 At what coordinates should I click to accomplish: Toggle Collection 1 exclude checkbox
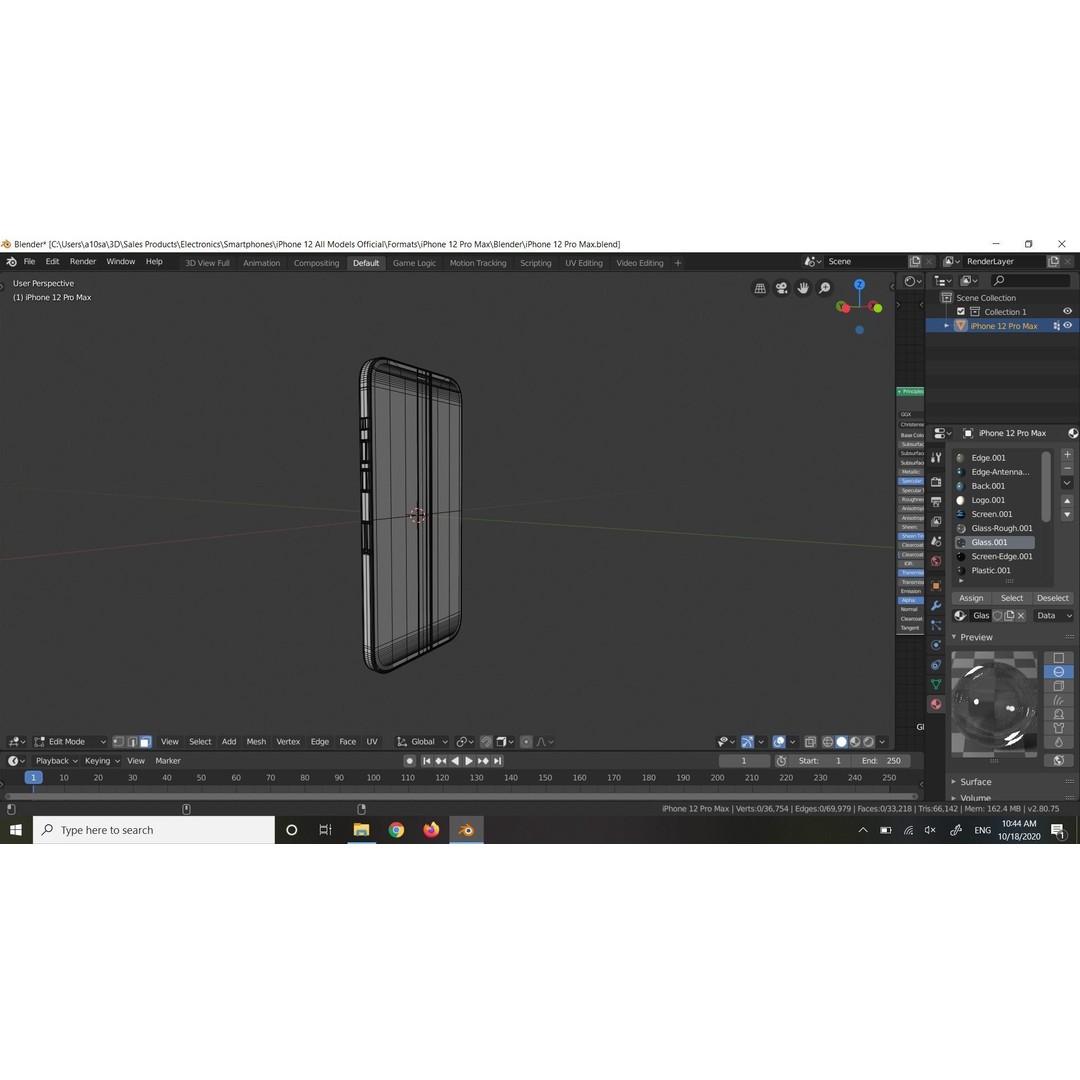(x=961, y=311)
